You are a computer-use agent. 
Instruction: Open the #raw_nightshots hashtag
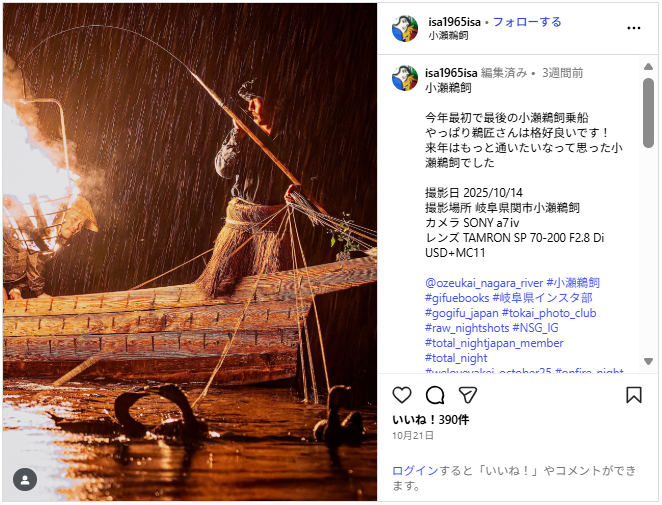[x=467, y=328]
